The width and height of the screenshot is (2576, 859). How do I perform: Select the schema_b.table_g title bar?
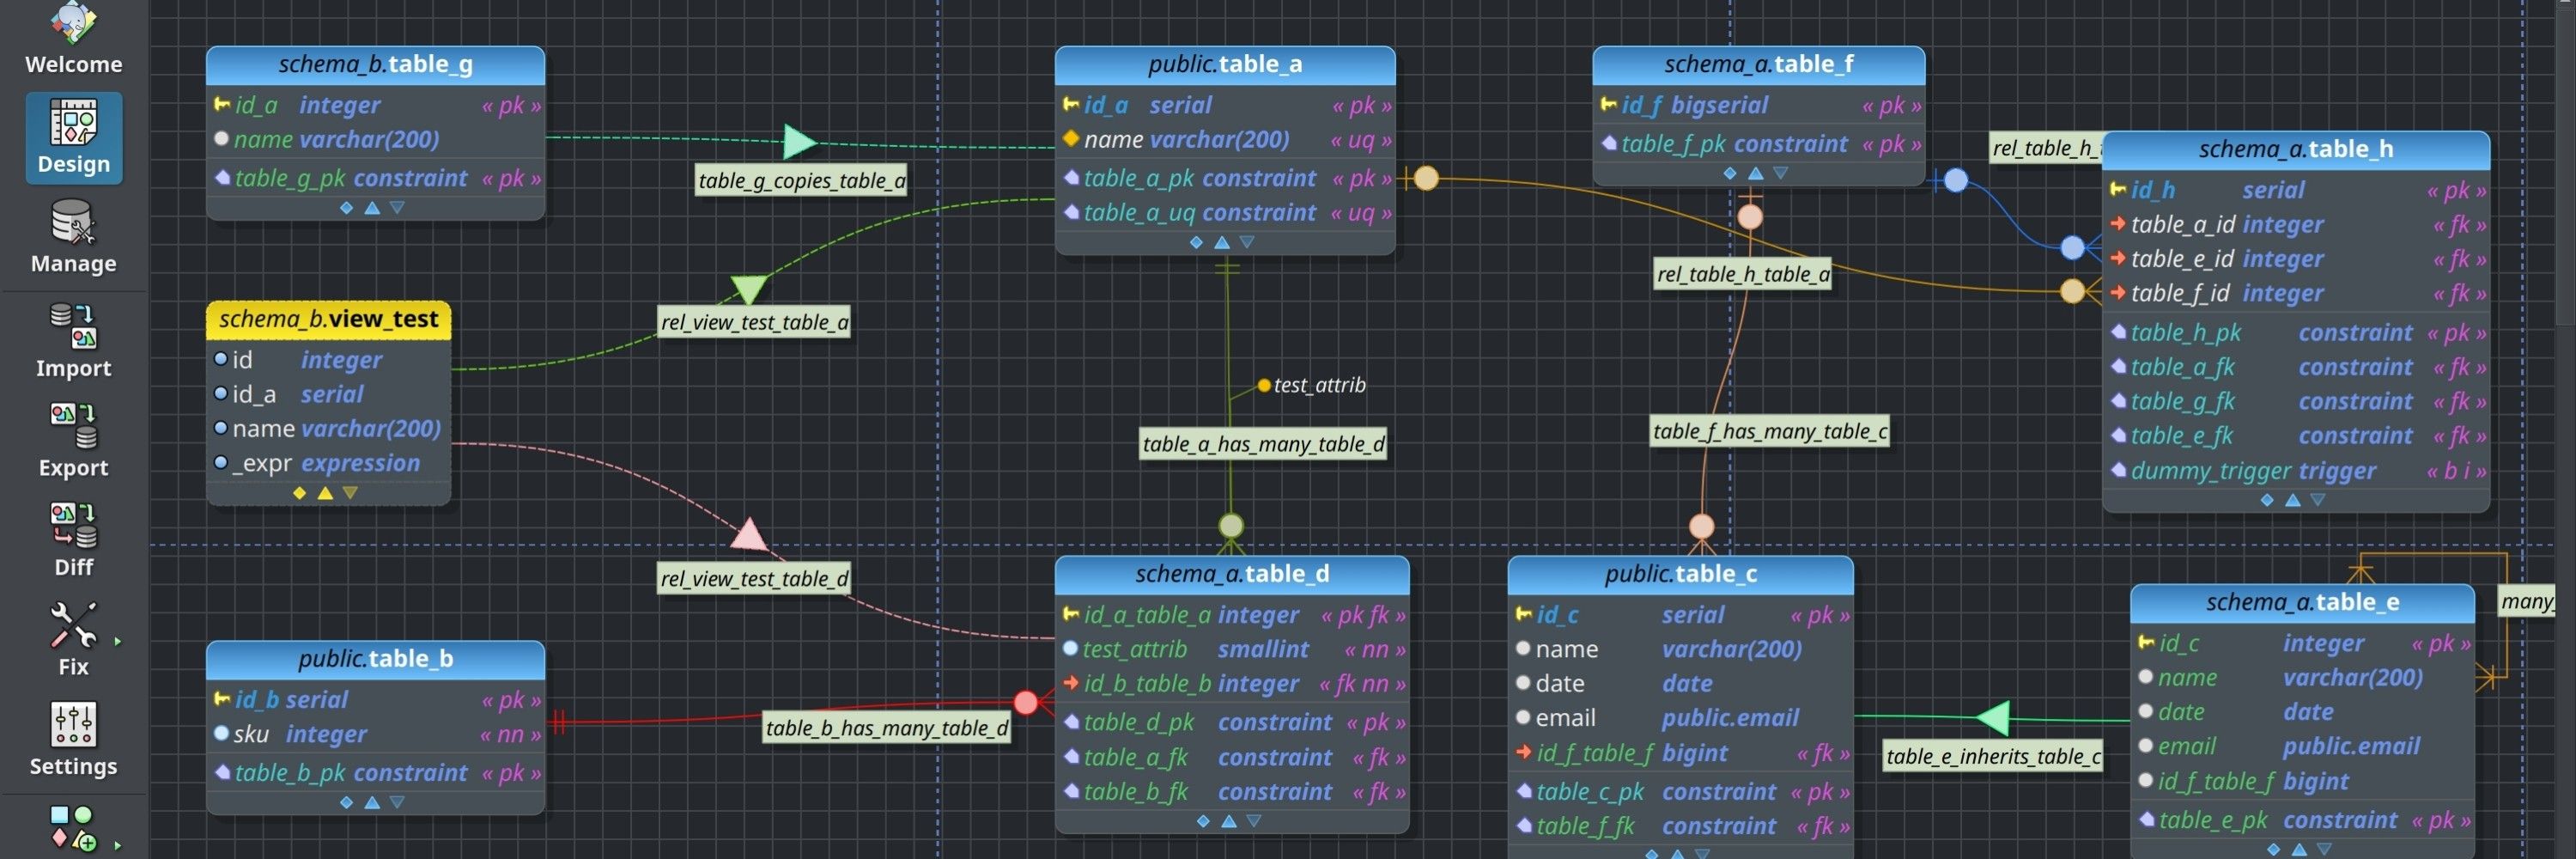pos(375,65)
